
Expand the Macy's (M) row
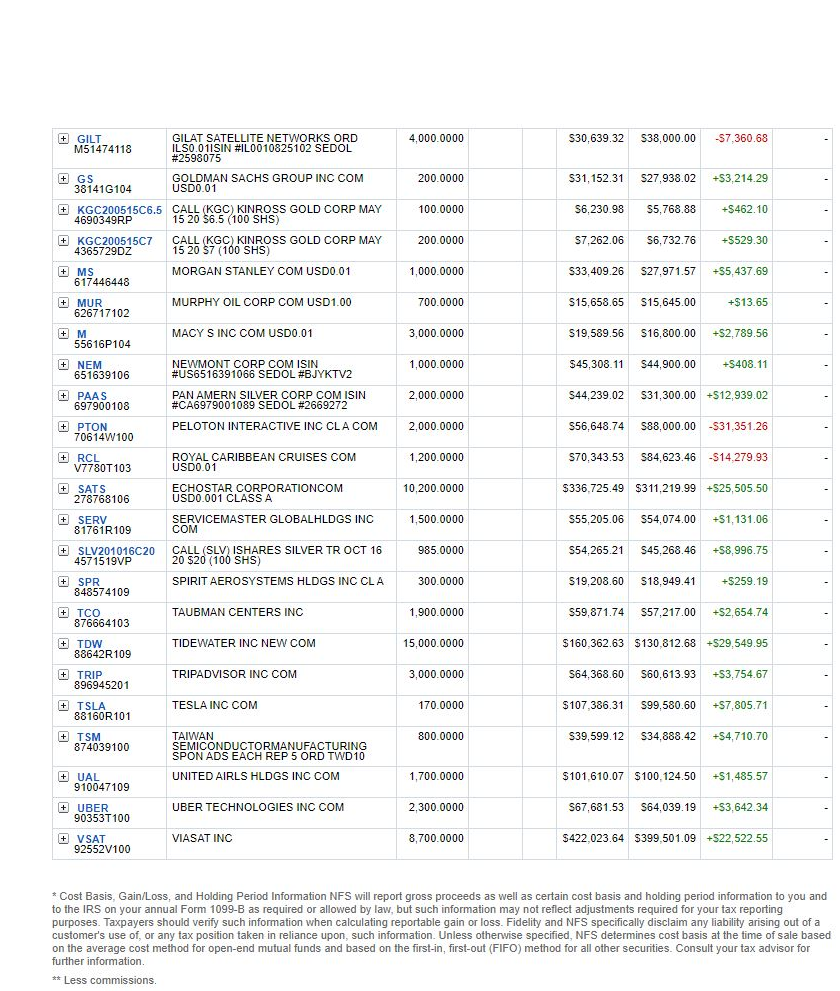coord(63,333)
